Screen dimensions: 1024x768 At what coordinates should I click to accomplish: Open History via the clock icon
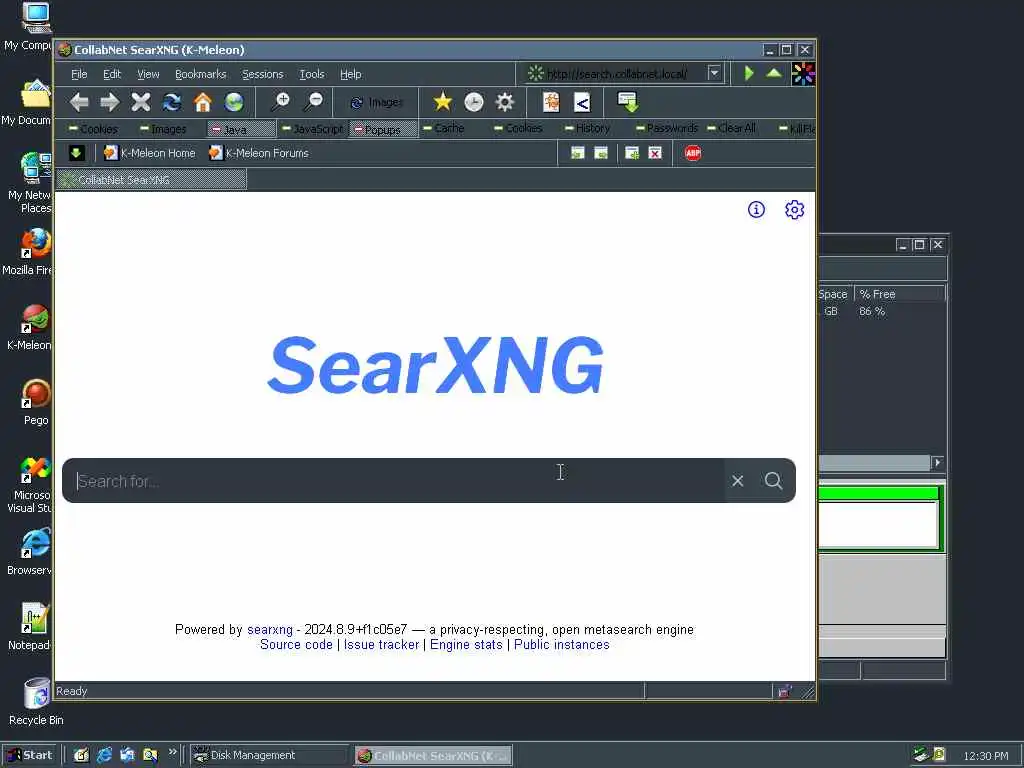[x=473, y=102]
